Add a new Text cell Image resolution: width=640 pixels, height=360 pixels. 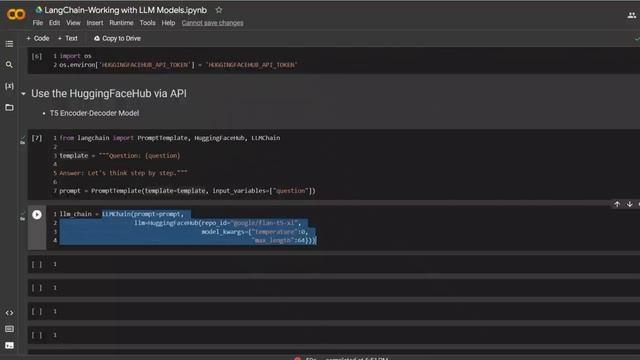point(67,38)
